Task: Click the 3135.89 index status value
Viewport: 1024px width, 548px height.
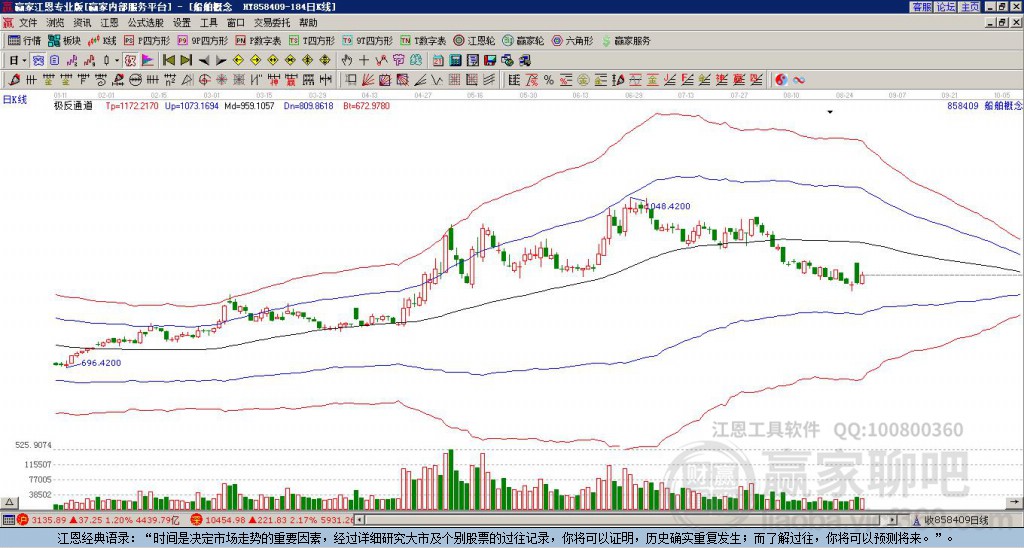Action: click(x=49, y=520)
